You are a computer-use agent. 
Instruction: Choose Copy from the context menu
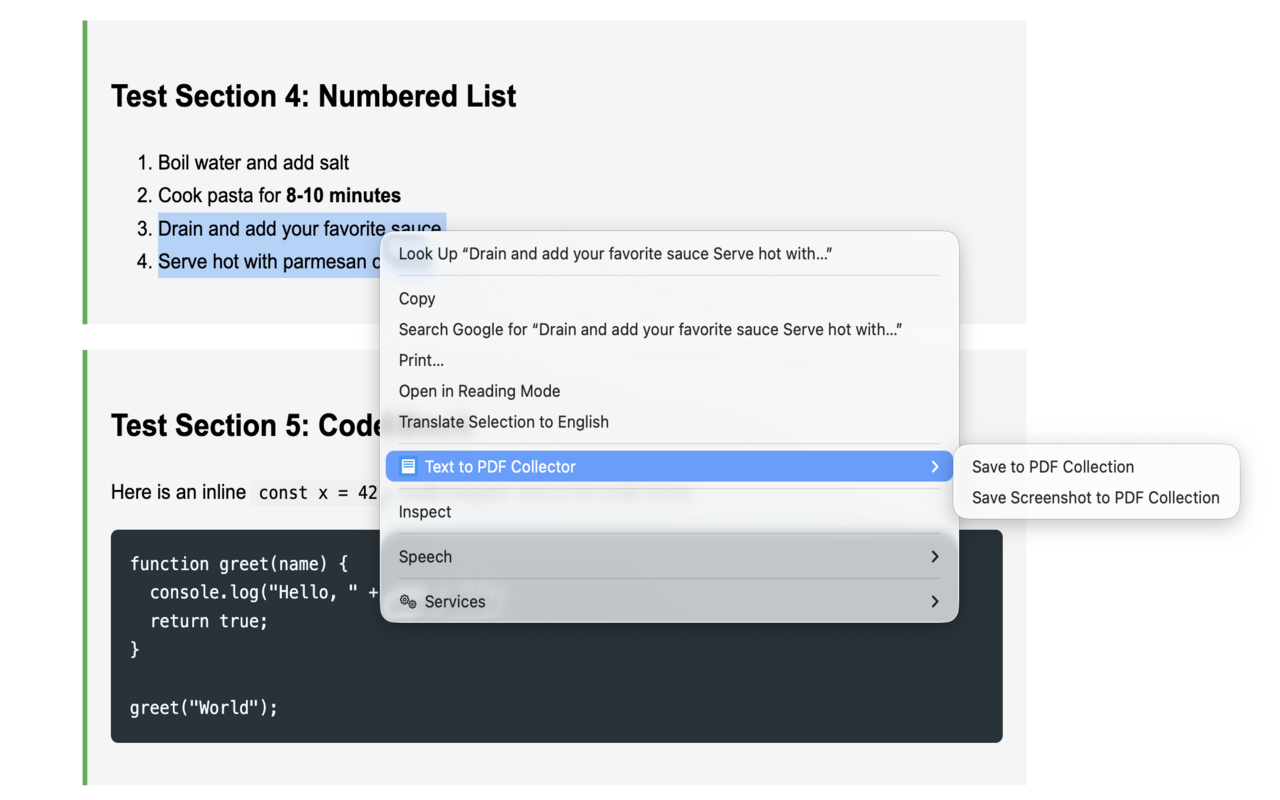click(417, 298)
